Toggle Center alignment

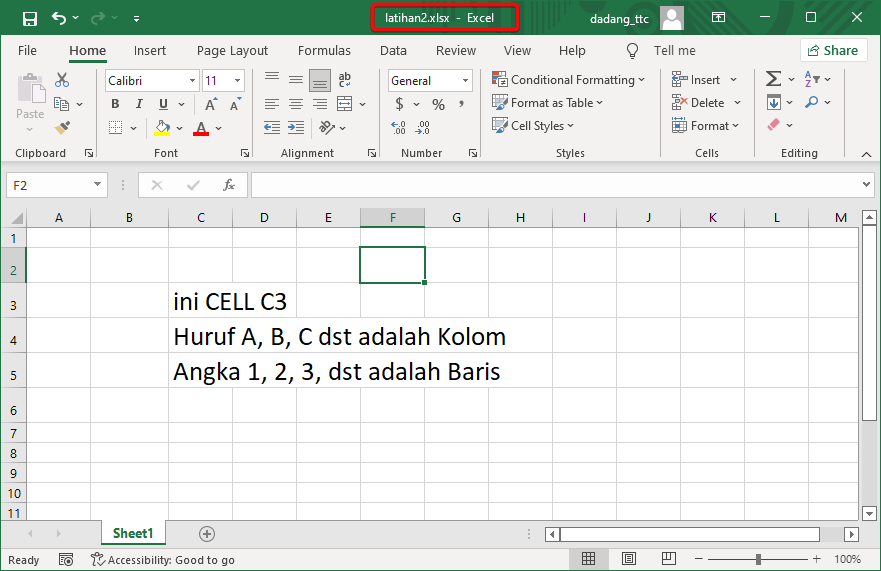[296, 104]
